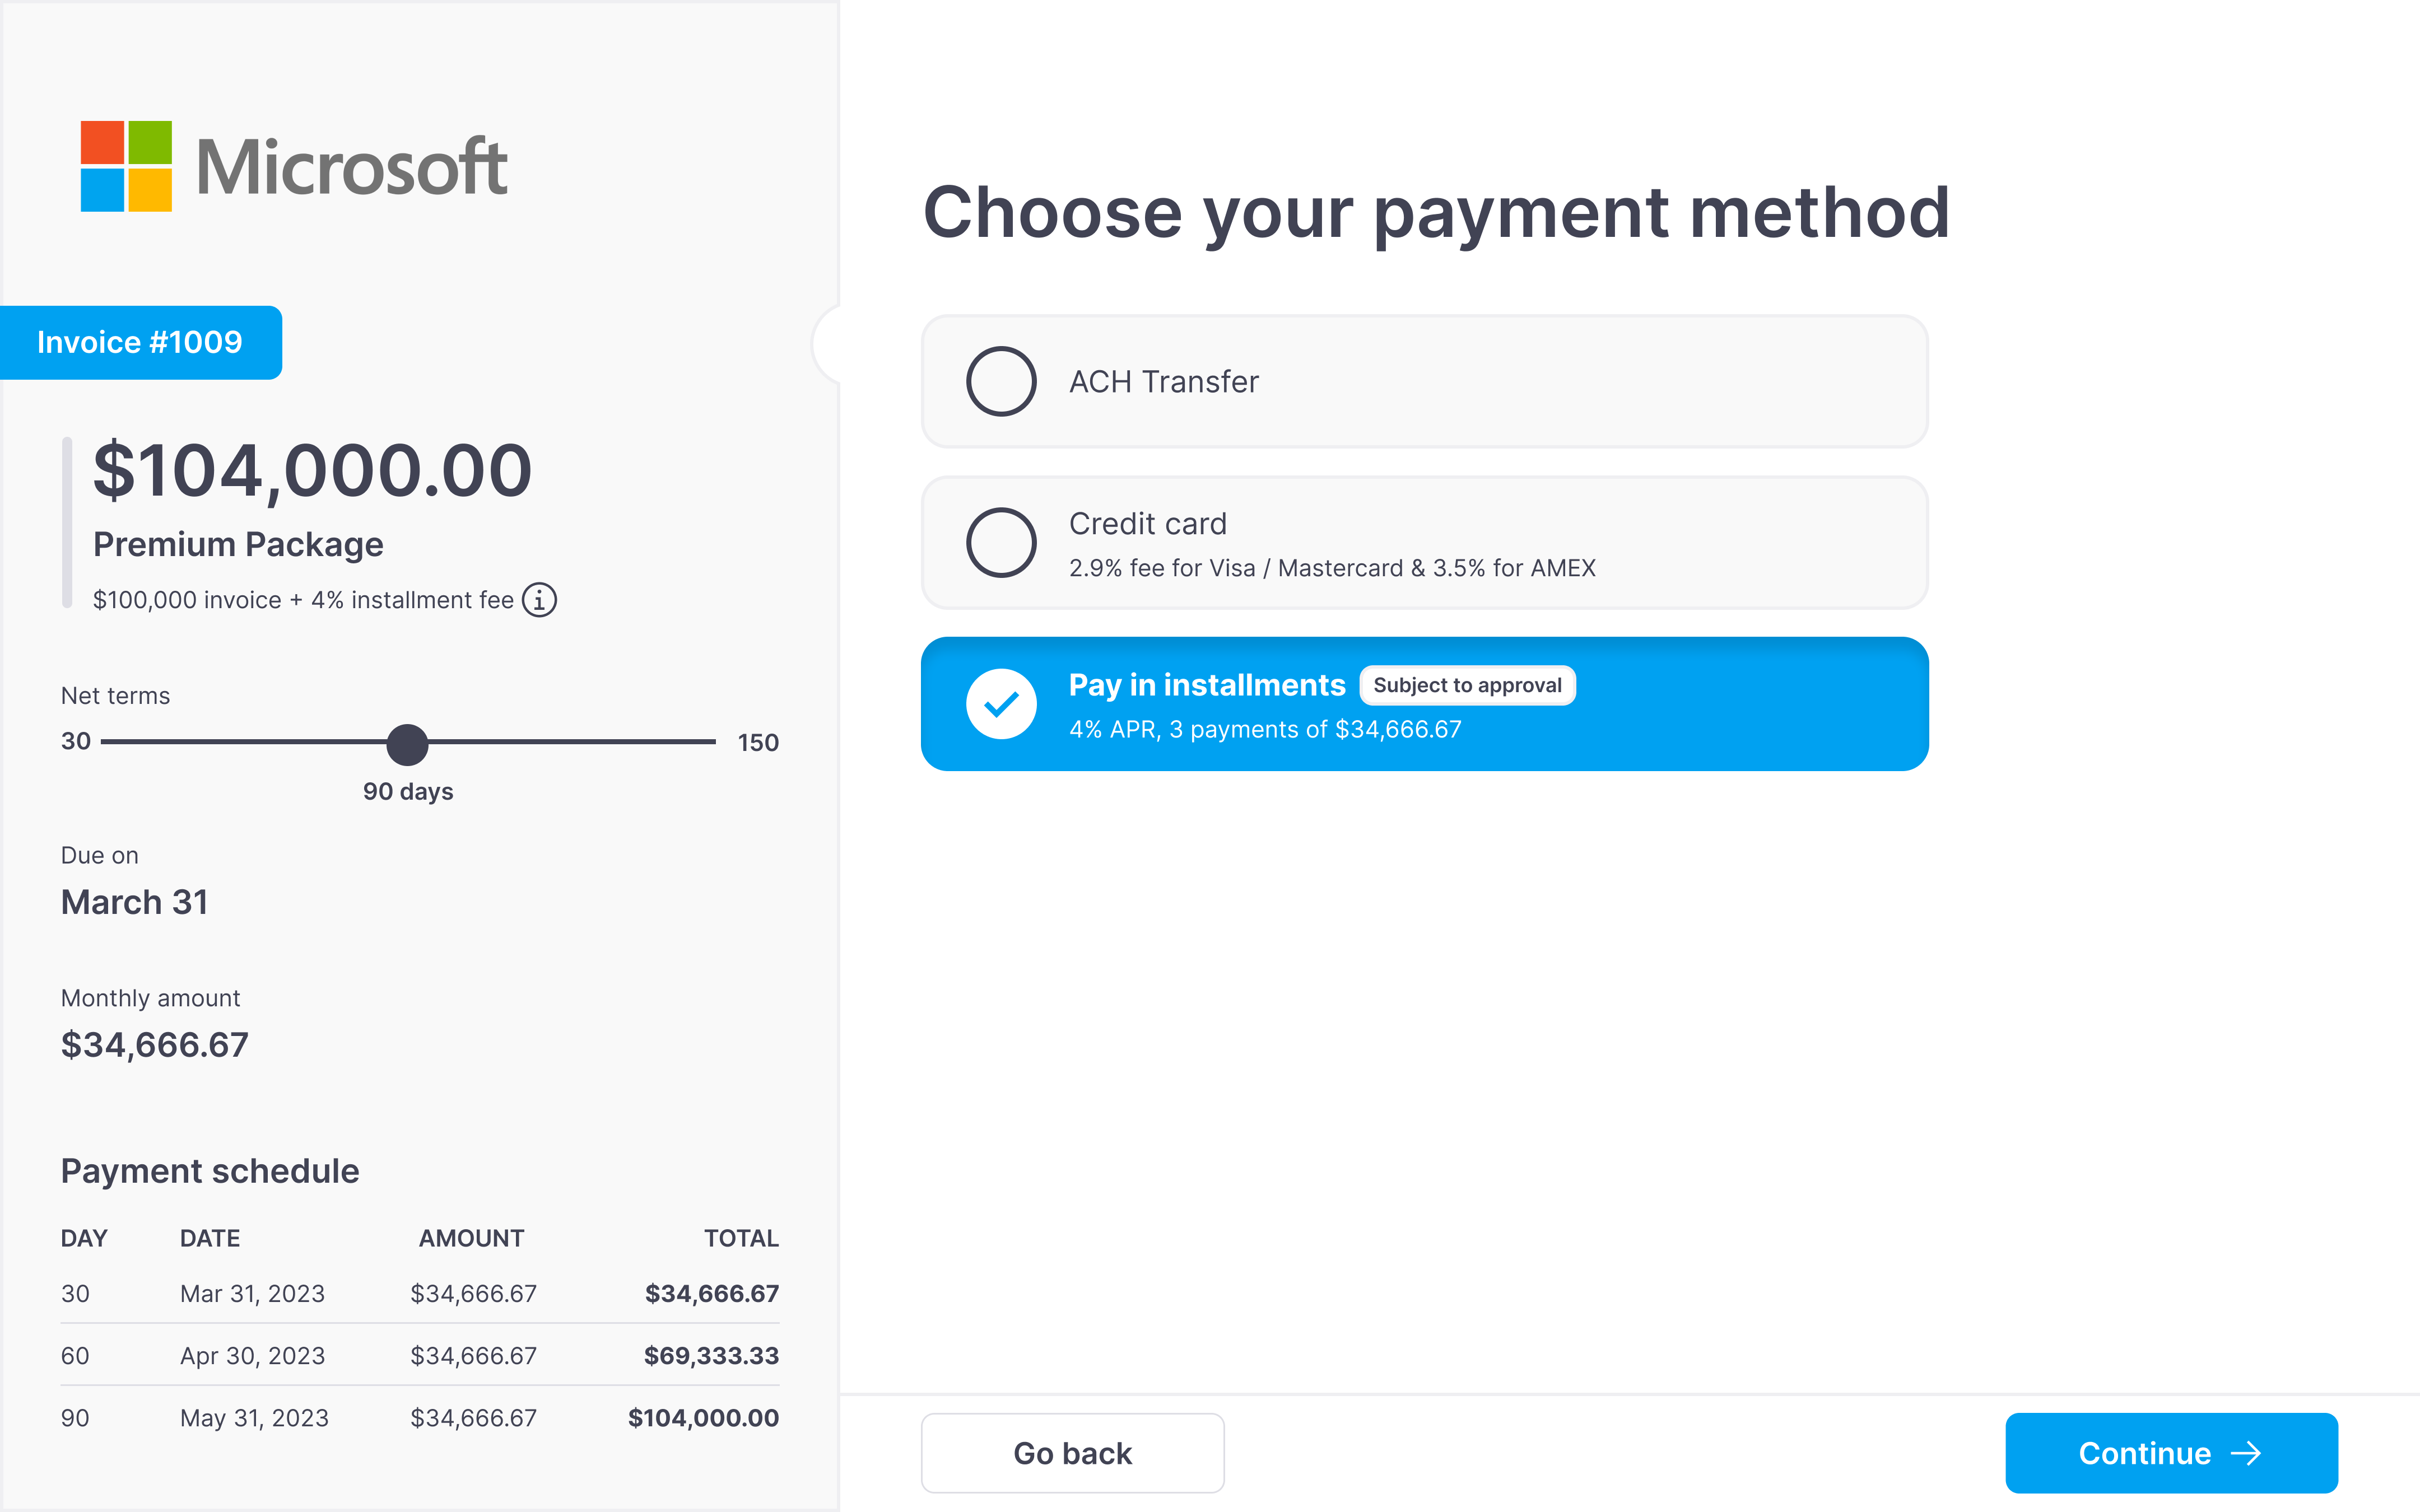Click the checkmark on Pay in installments

click(x=1001, y=704)
